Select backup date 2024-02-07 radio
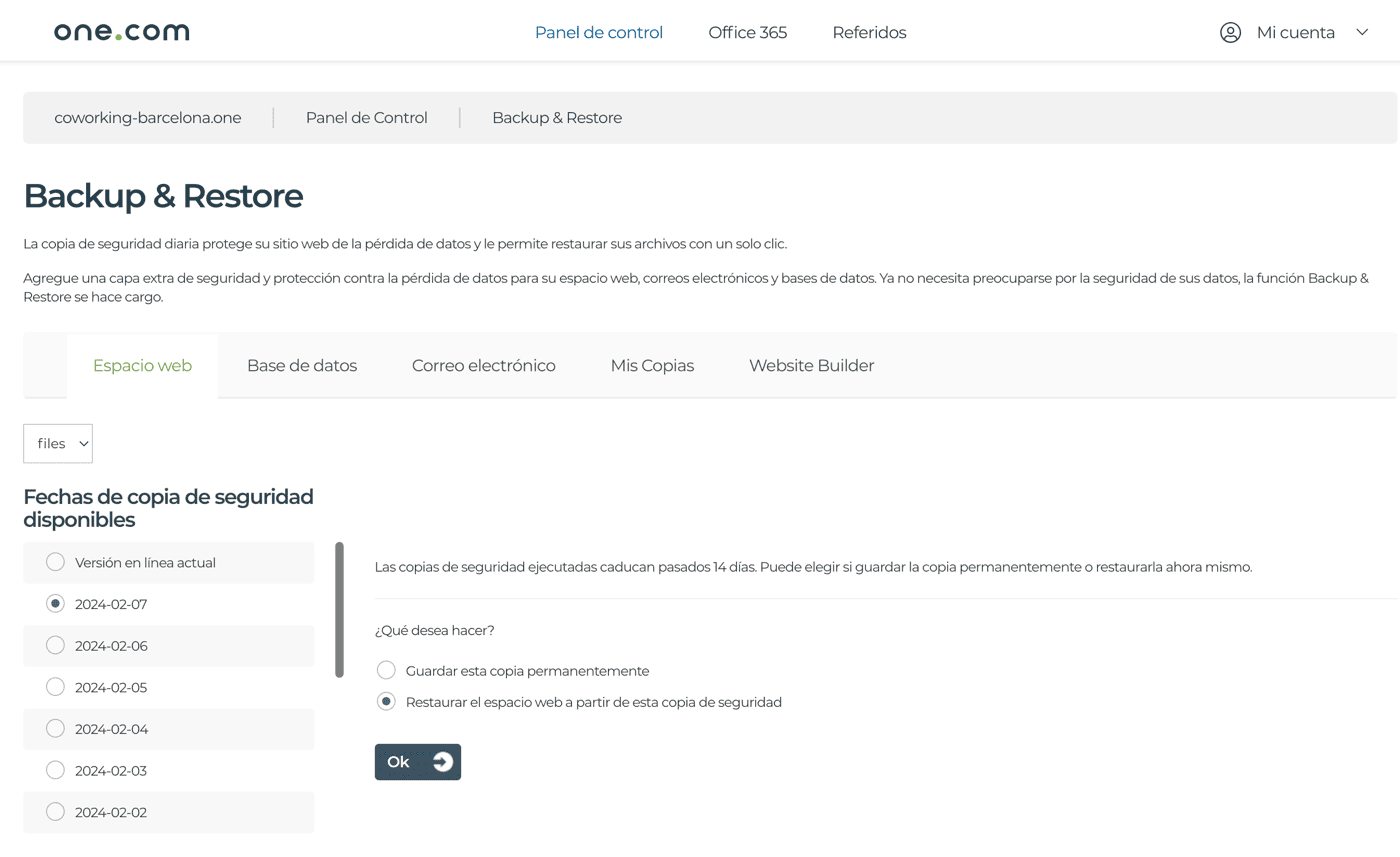 point(56,604)
